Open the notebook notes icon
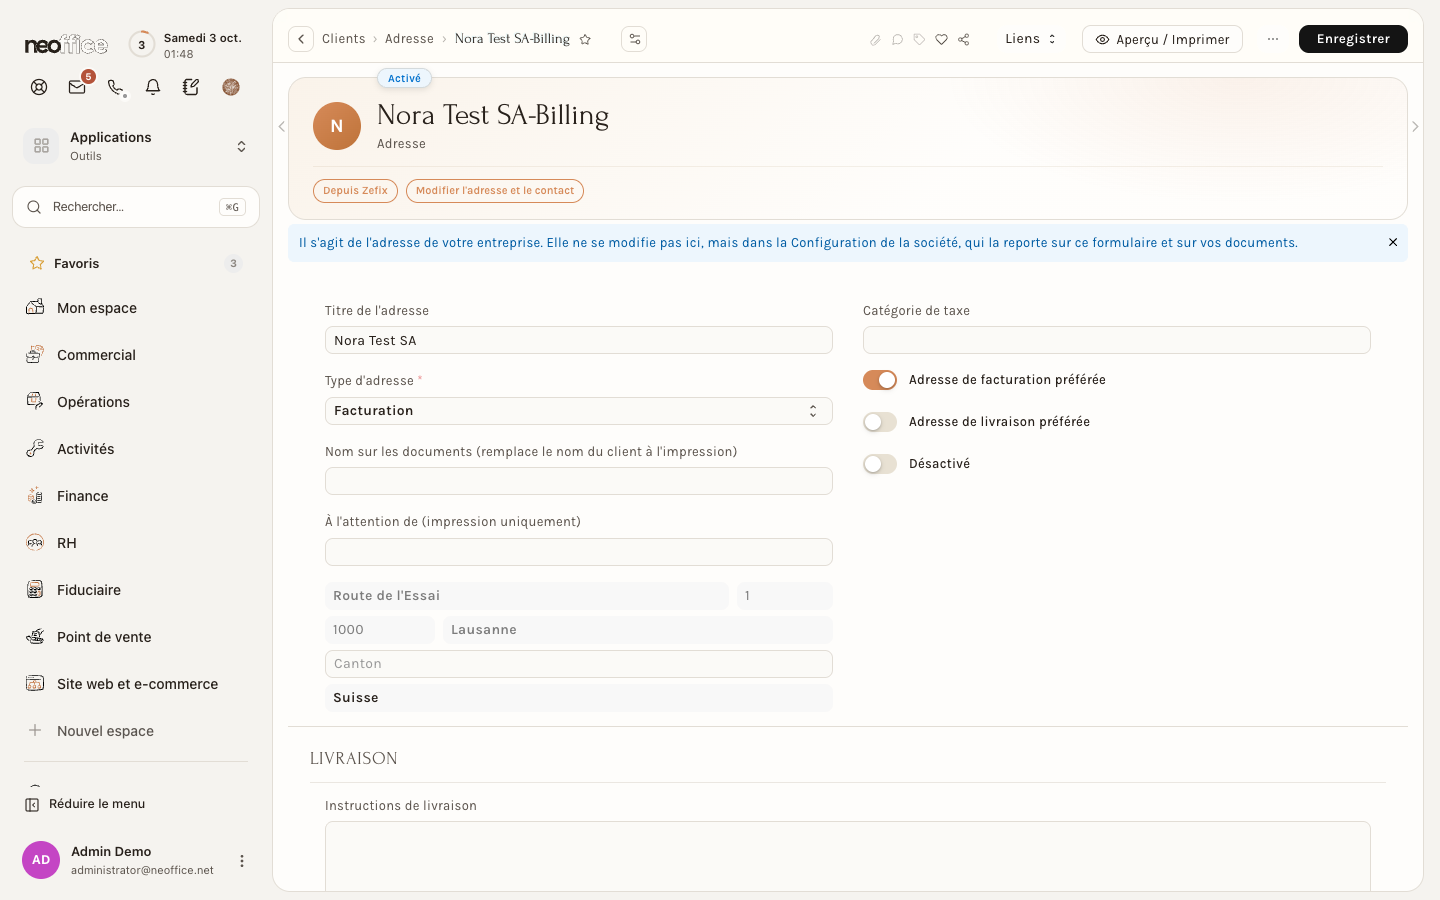This screenshot has height=900, width=1440. tap(191, 87)
